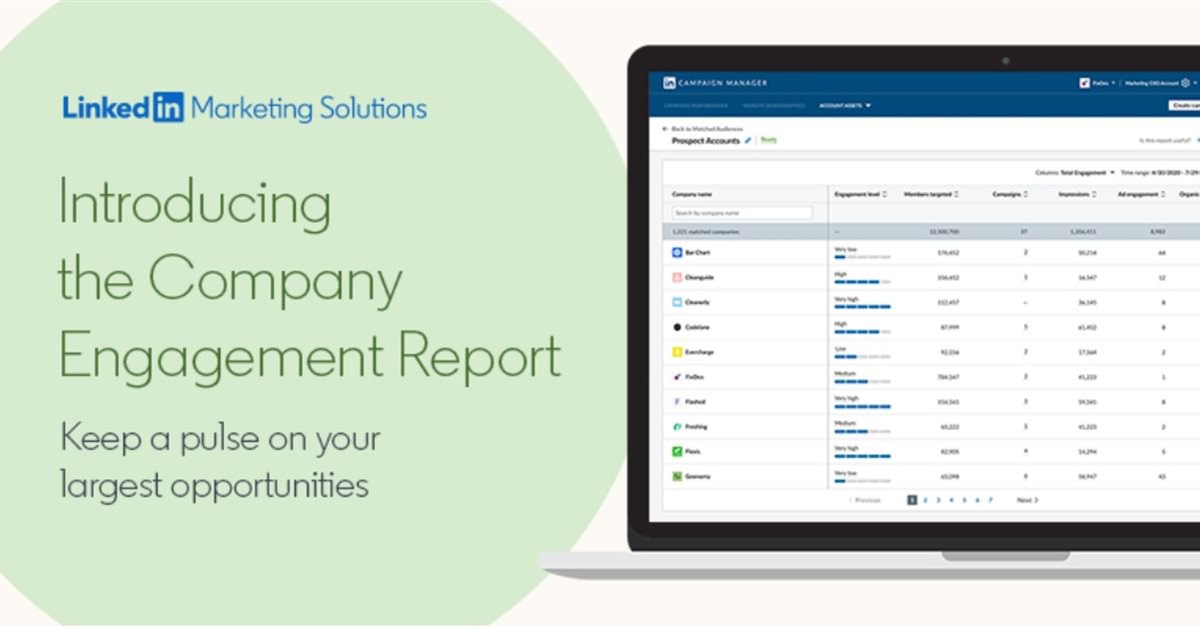Select the Cleanguide company name

click(x=700, y=277)
